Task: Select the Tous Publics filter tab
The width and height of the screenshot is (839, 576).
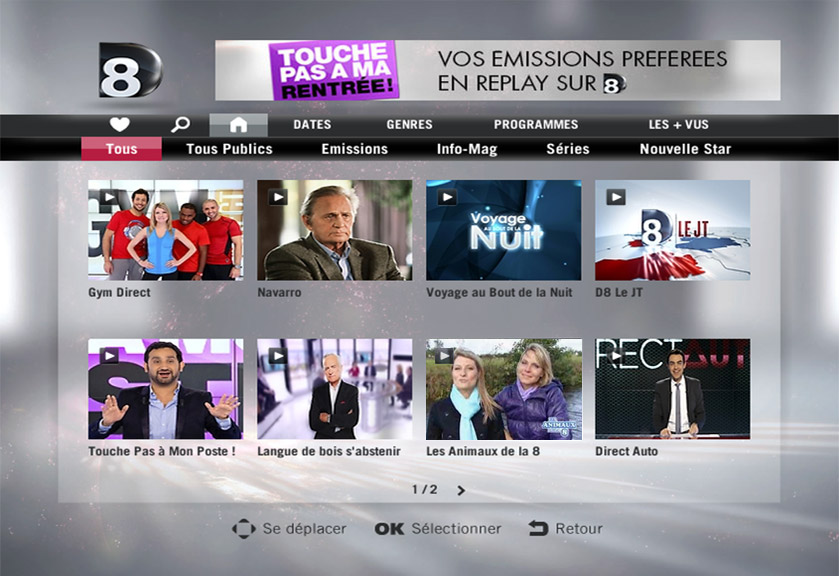Action: [x=229, y=149]
